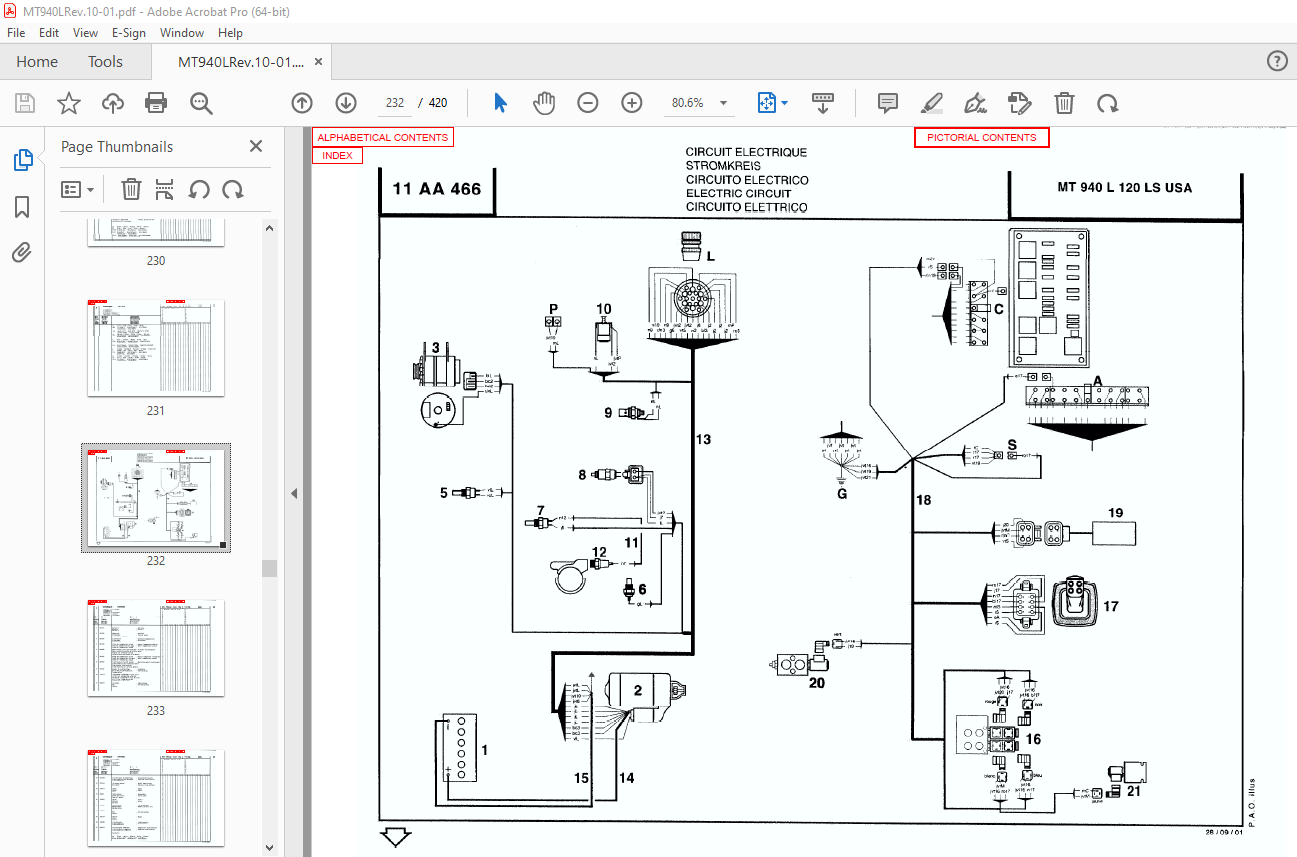Open the Find text magnifier tool

tap(201, 103)
